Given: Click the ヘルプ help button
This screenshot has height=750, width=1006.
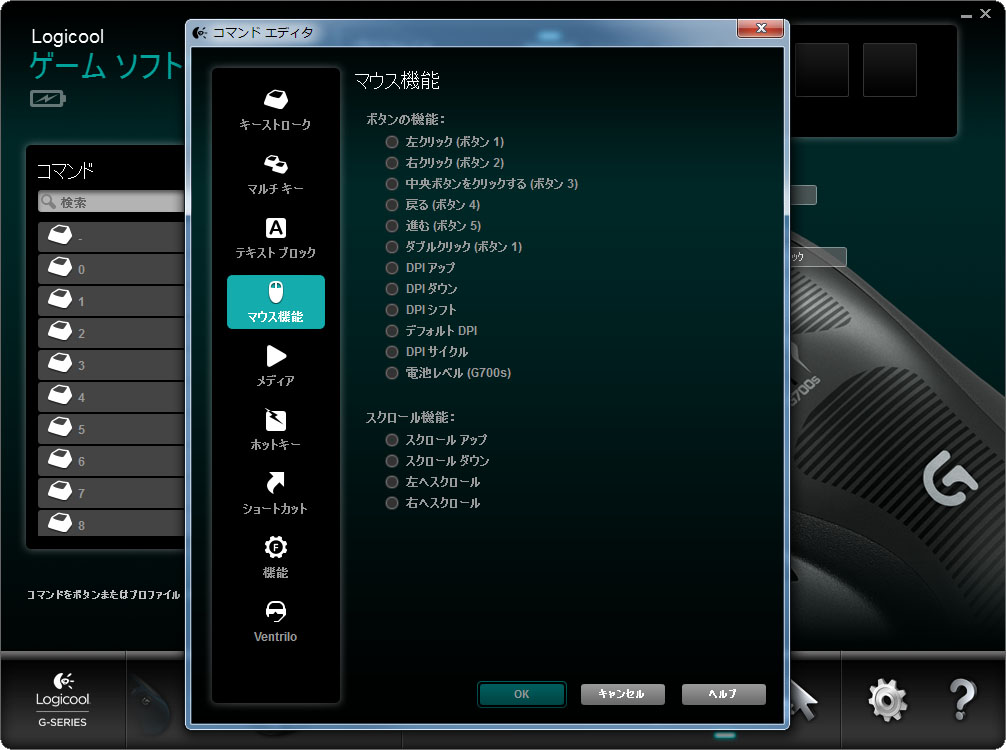Looking at the screenshot, I should click(724, 694).
